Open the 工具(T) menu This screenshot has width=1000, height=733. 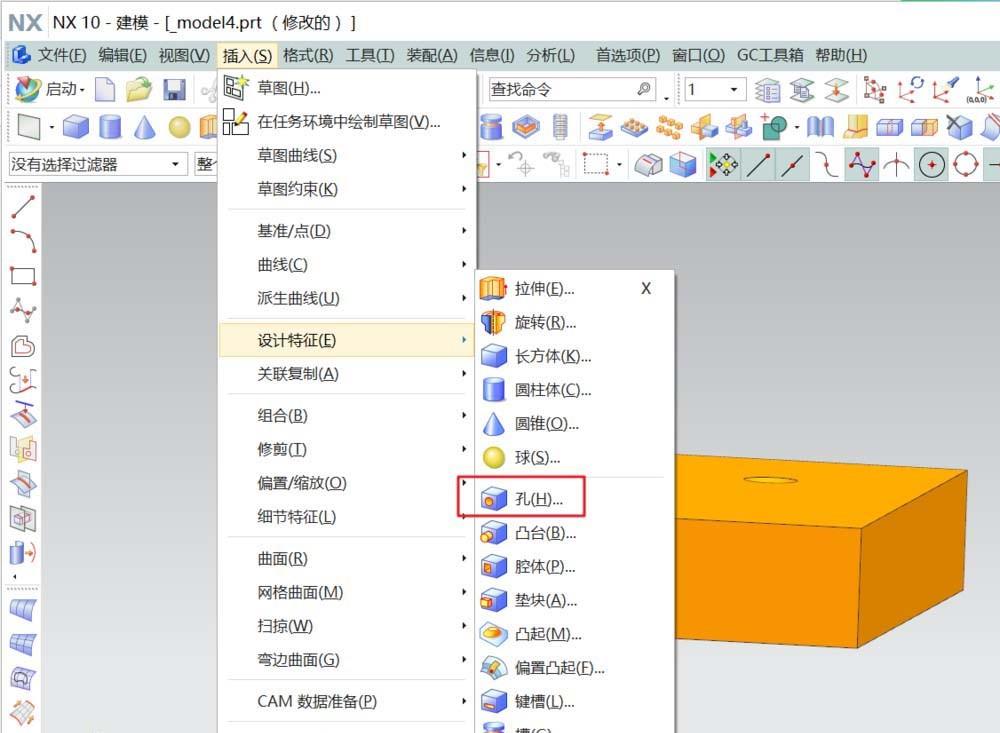coord(369,55)
